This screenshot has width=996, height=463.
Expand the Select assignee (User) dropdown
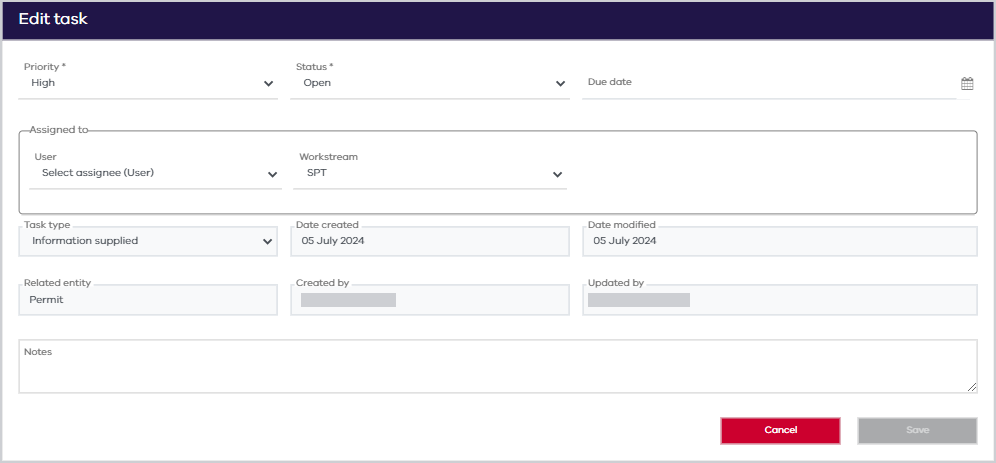point(156,173)
